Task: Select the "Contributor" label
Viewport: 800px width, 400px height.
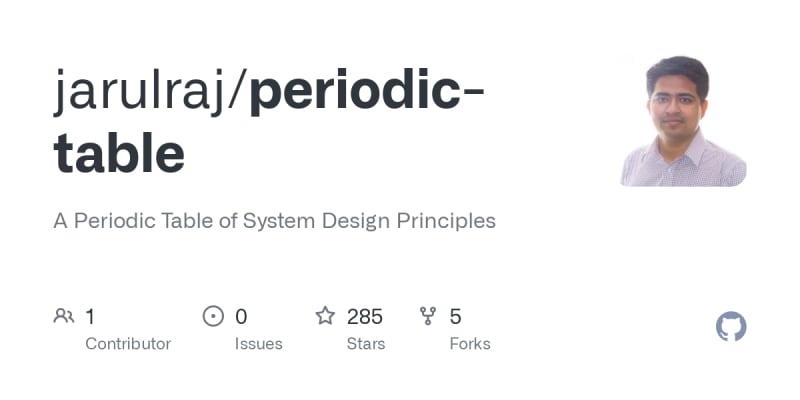Action: tap(128, 344)
